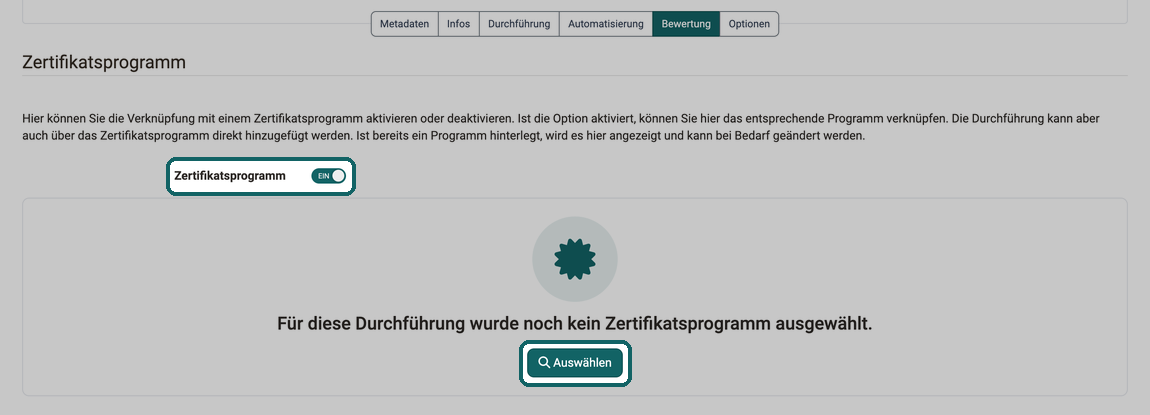The height and width of the screenshot is (415, 1150).
Task: Open the Infos tab
Action: click(x=458, y=23)
